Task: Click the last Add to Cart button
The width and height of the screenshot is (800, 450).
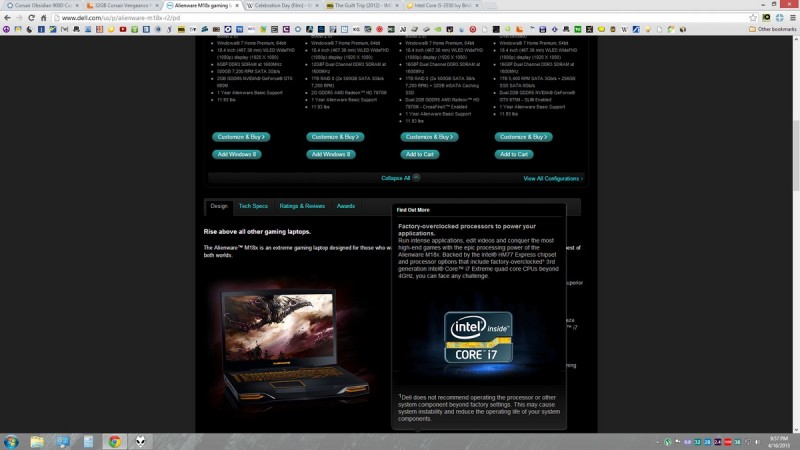Action: [x=514, y=154]
